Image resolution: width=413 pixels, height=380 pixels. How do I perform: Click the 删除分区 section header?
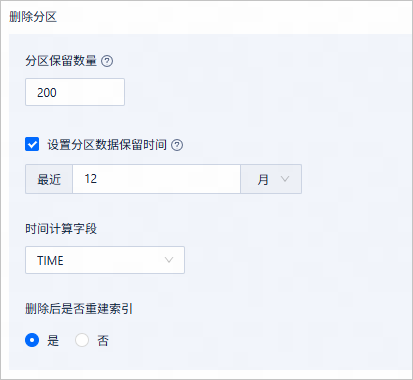coord(33,17)
